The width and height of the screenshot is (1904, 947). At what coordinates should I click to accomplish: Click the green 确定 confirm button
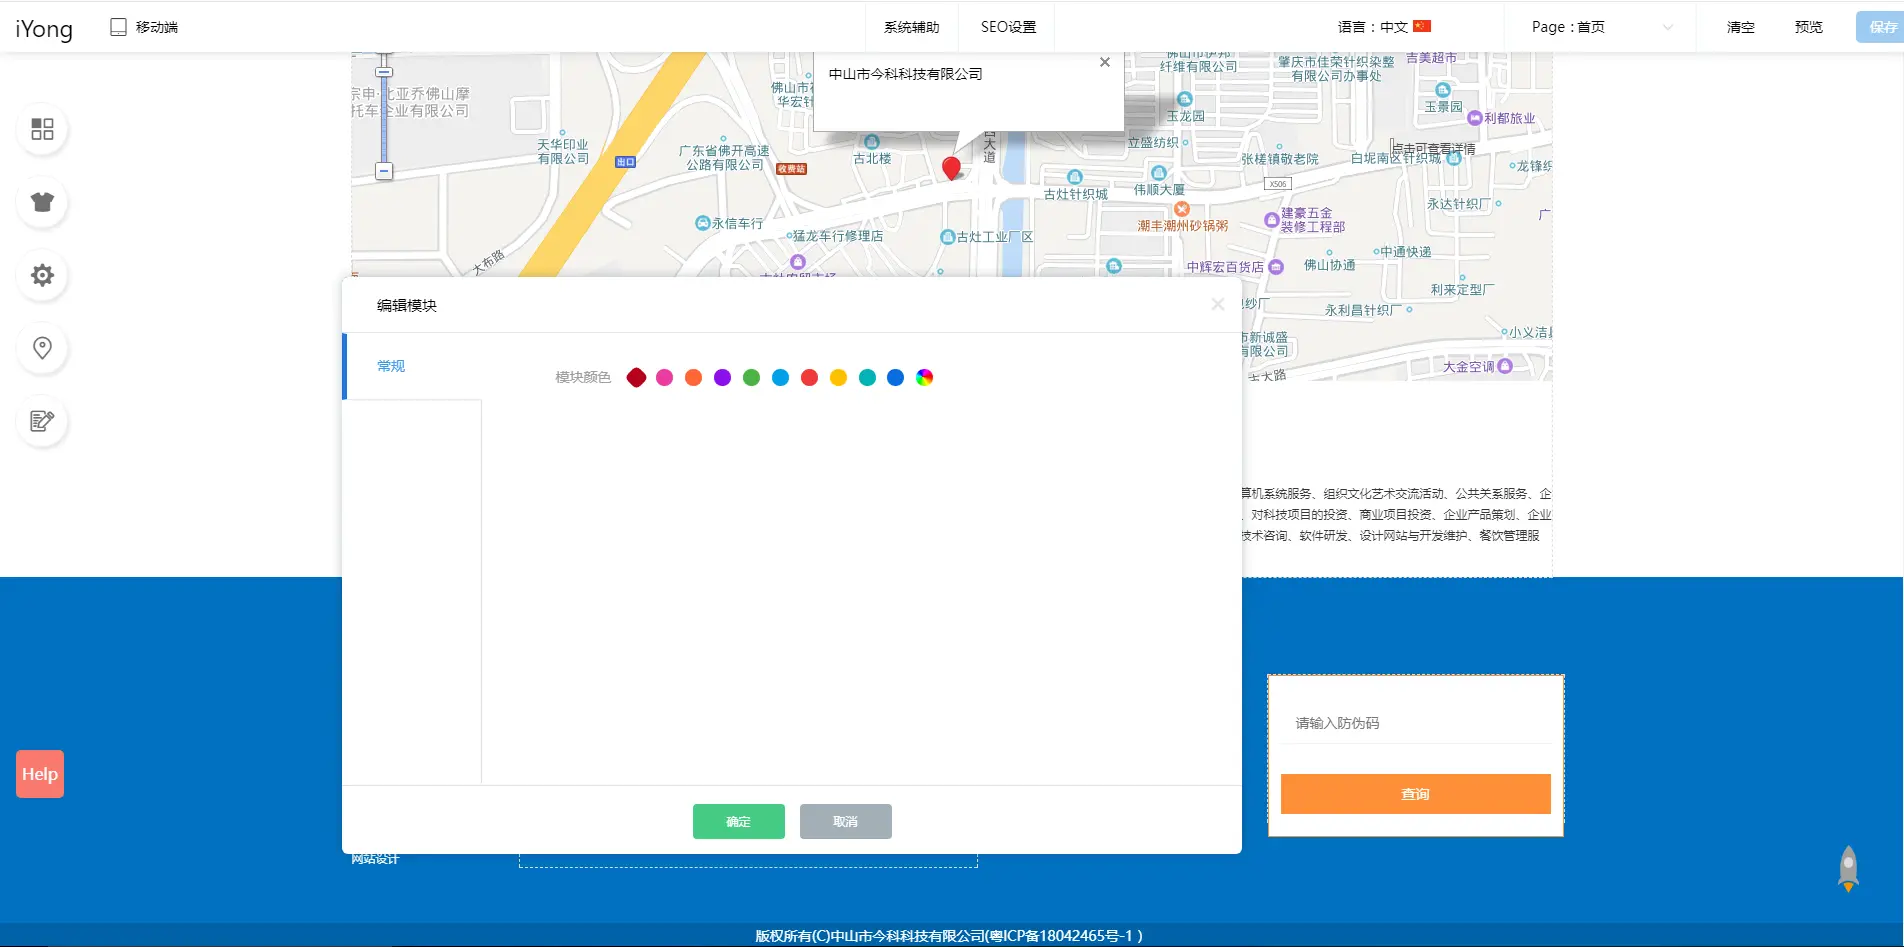(x=738, y=821)
